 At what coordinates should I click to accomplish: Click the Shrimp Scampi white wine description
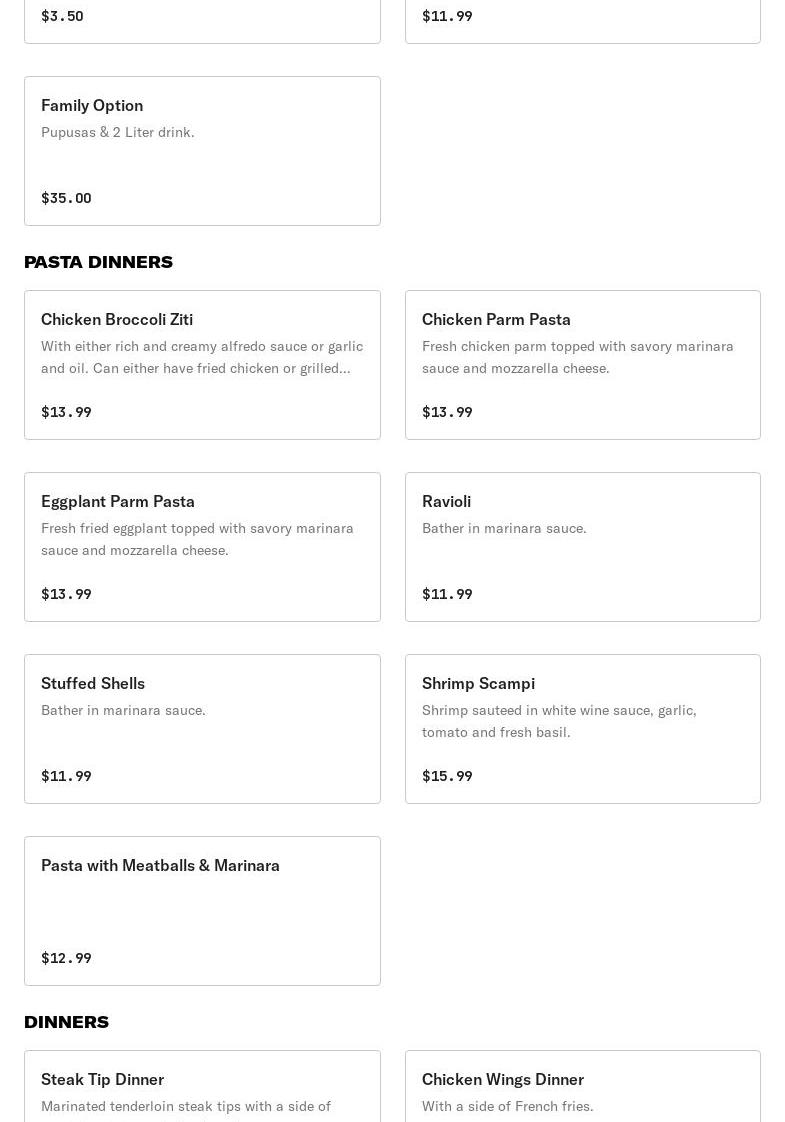[559, 721]
